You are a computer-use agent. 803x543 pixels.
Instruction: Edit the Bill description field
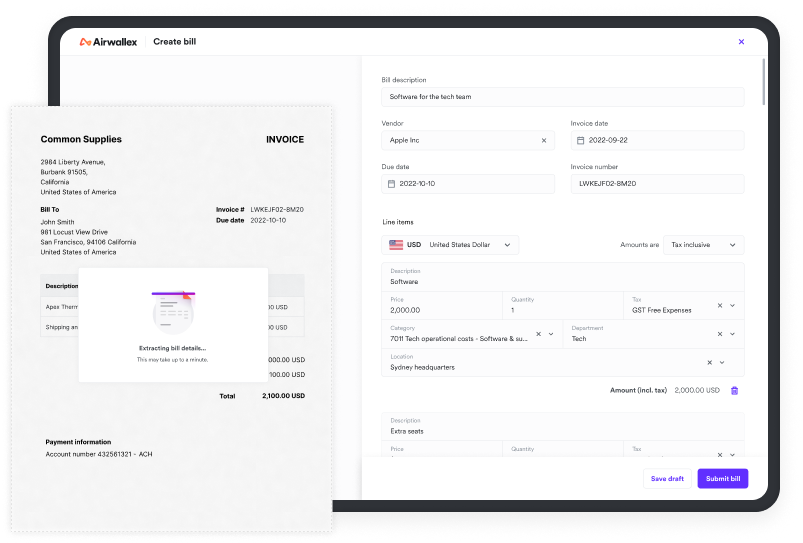click(x=563, y=97)
